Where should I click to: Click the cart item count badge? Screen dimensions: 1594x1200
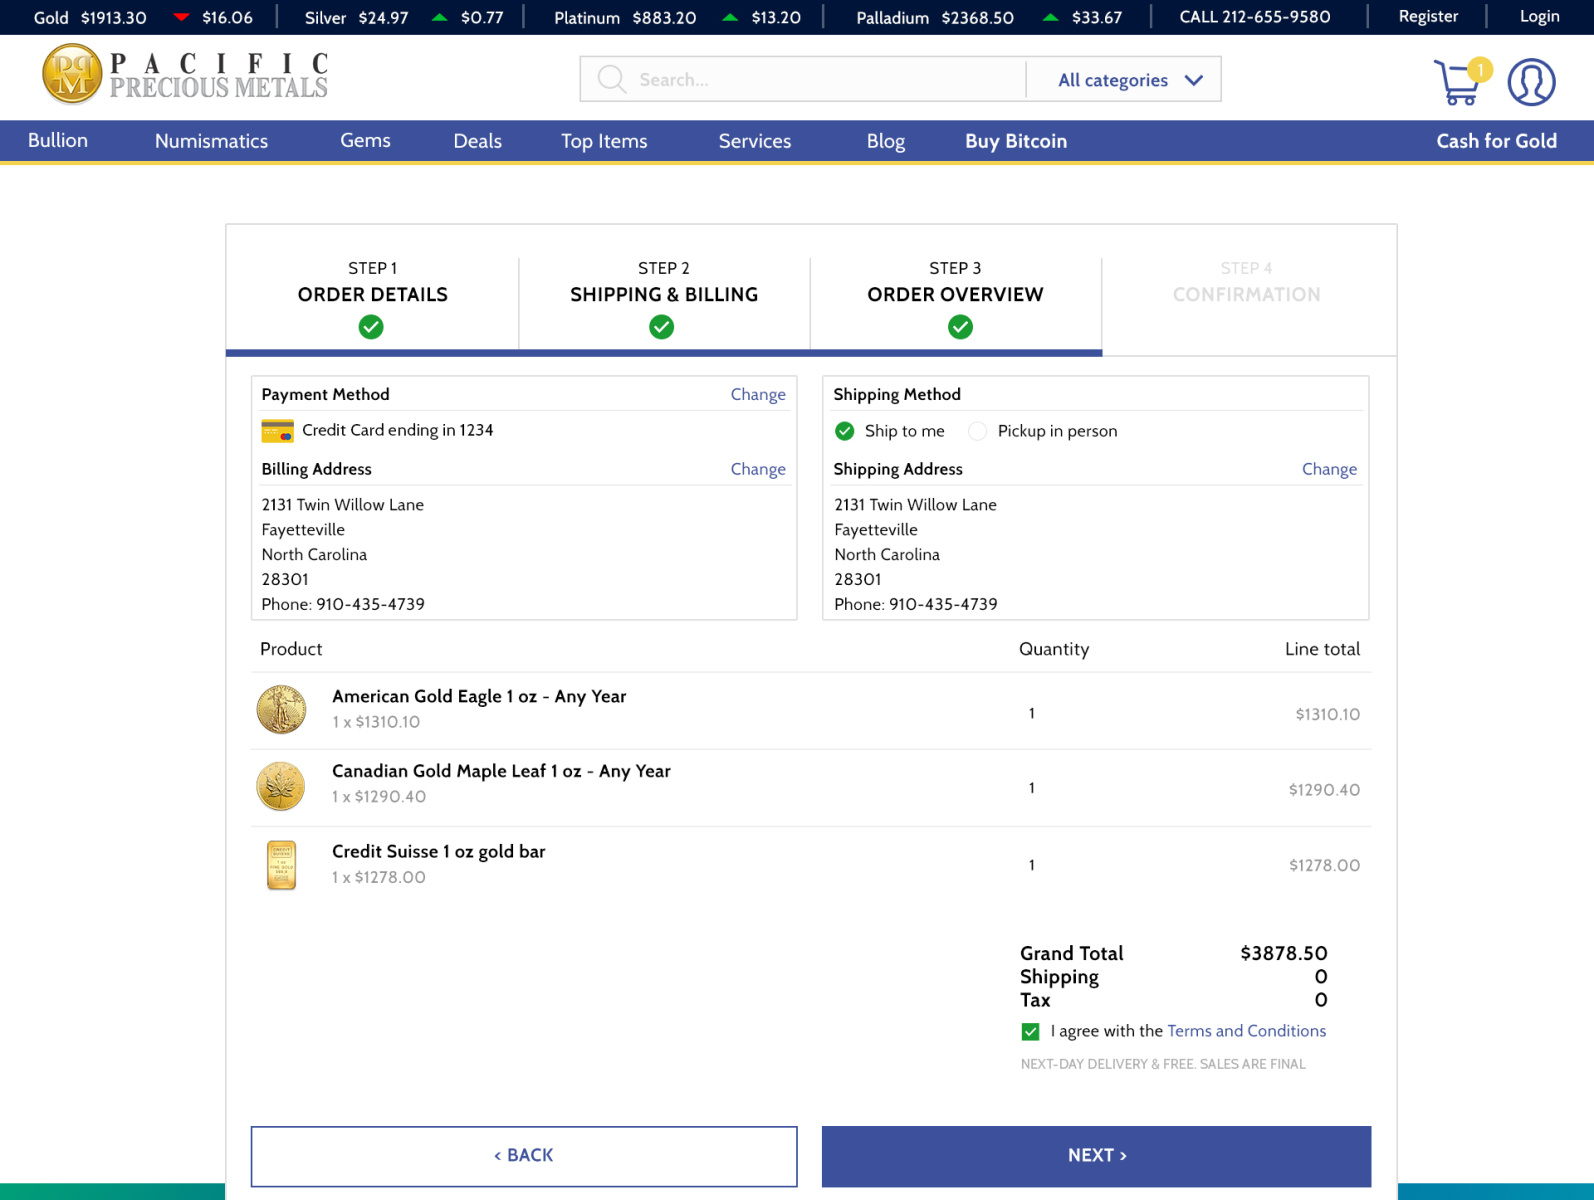tap(1480, 69)
